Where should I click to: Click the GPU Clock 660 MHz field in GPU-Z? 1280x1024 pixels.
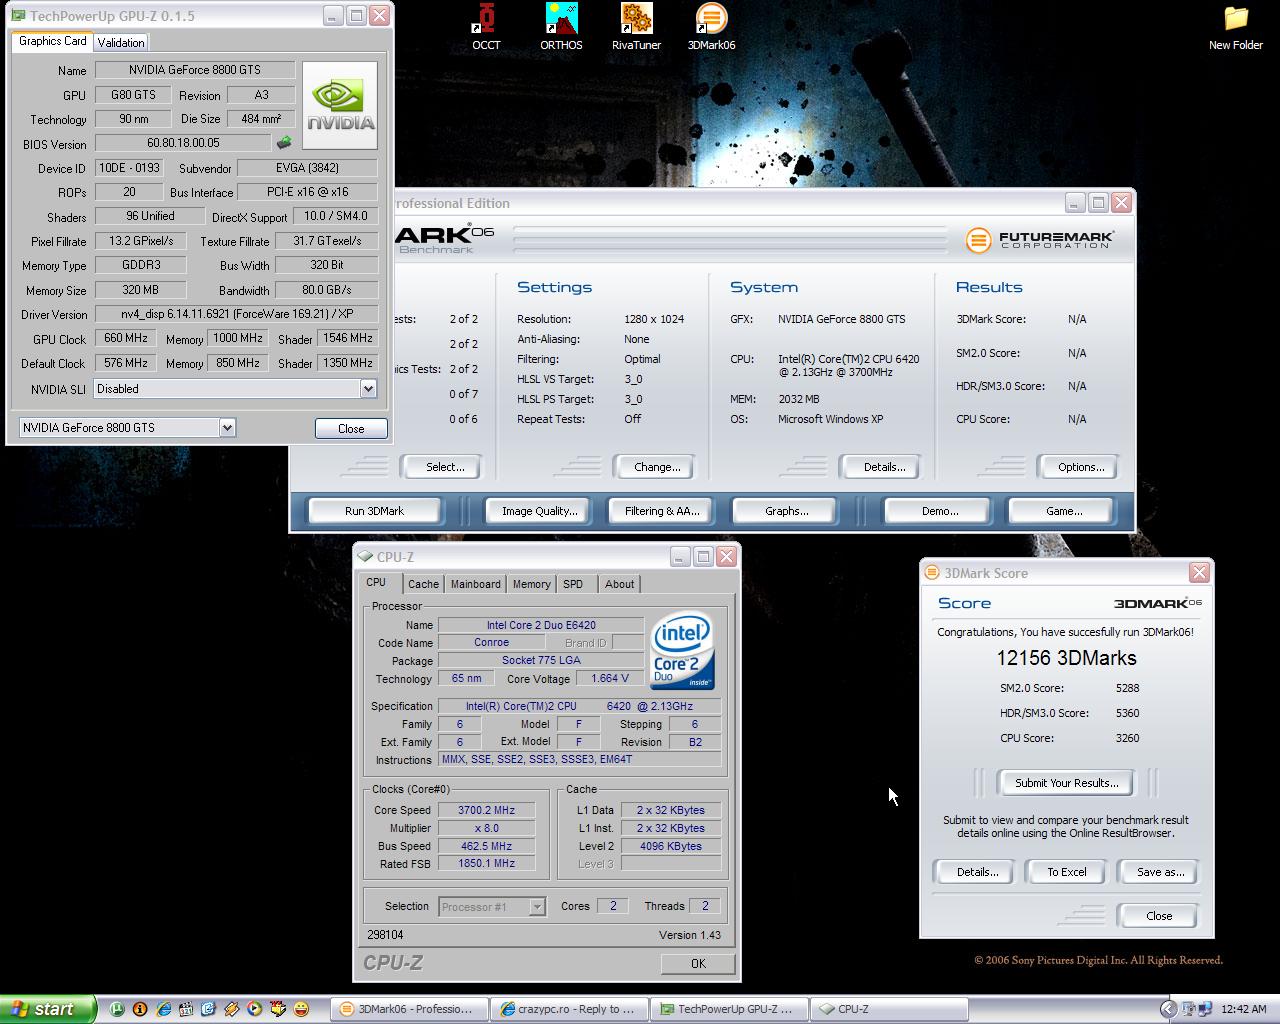[x=127, y=338]
